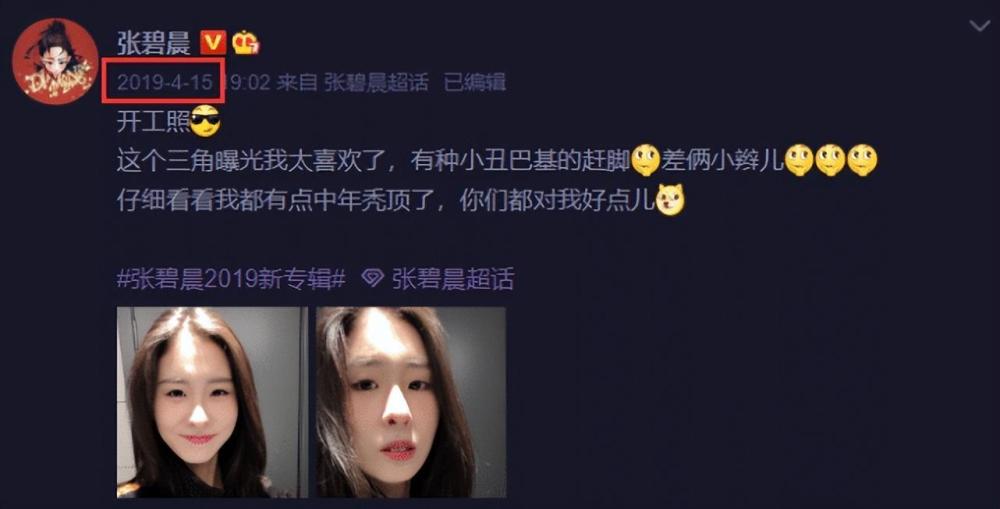Open username 张碧晨 profile link

click(154, 43)
